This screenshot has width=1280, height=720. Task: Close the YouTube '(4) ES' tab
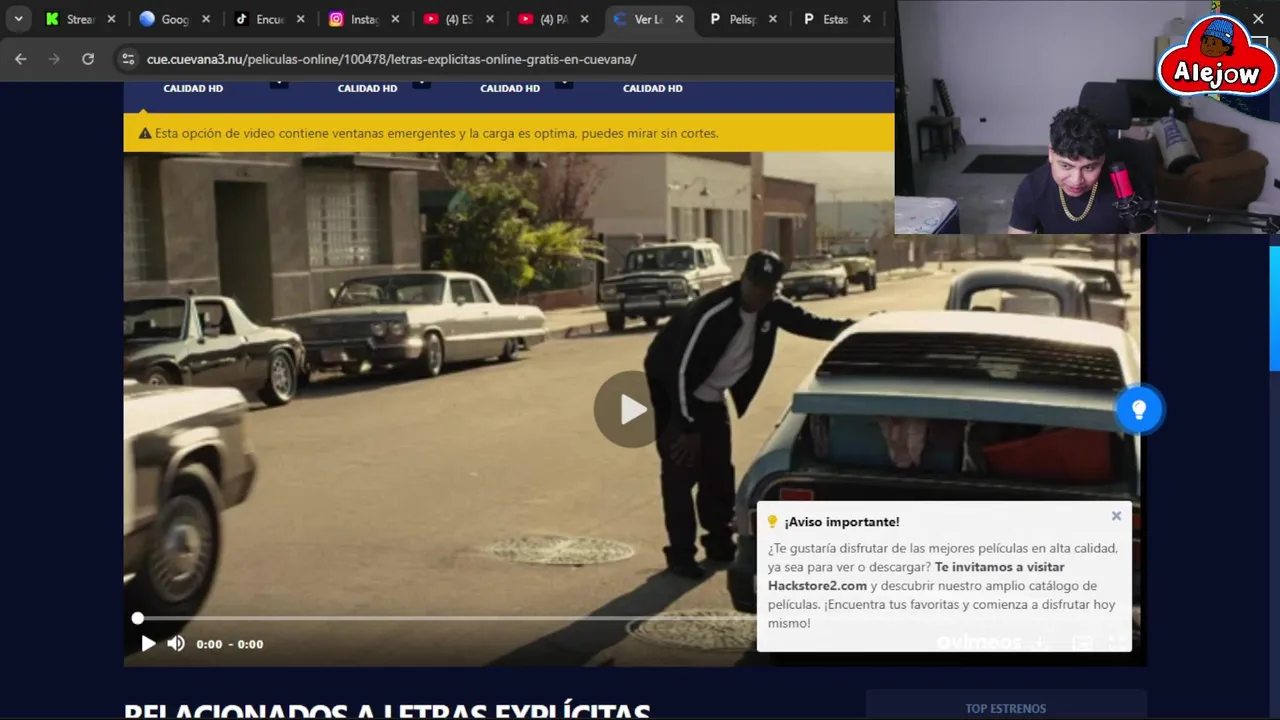click(489, 19)
